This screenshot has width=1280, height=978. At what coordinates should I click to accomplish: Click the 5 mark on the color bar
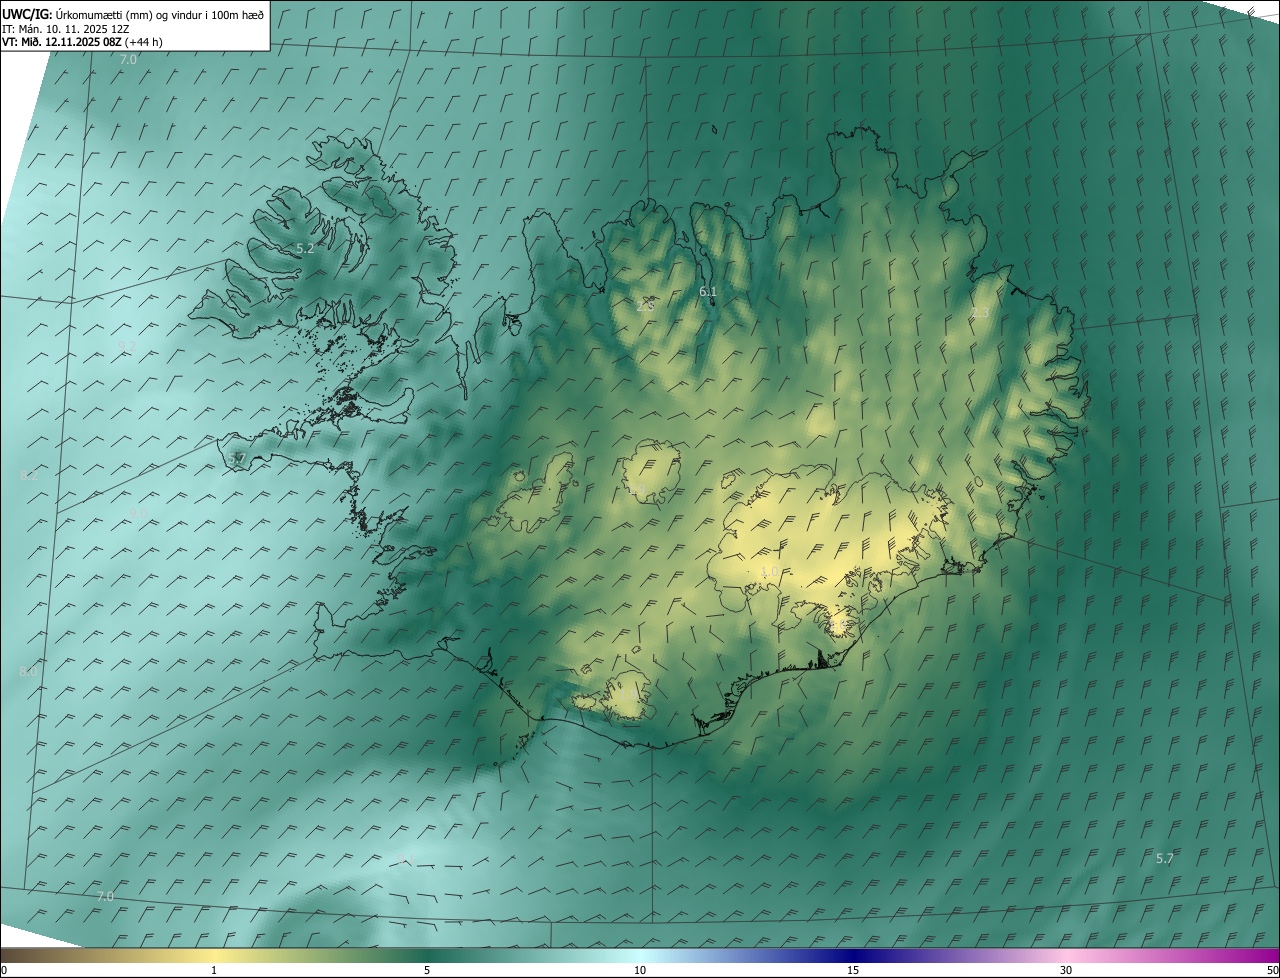[427, 970]
